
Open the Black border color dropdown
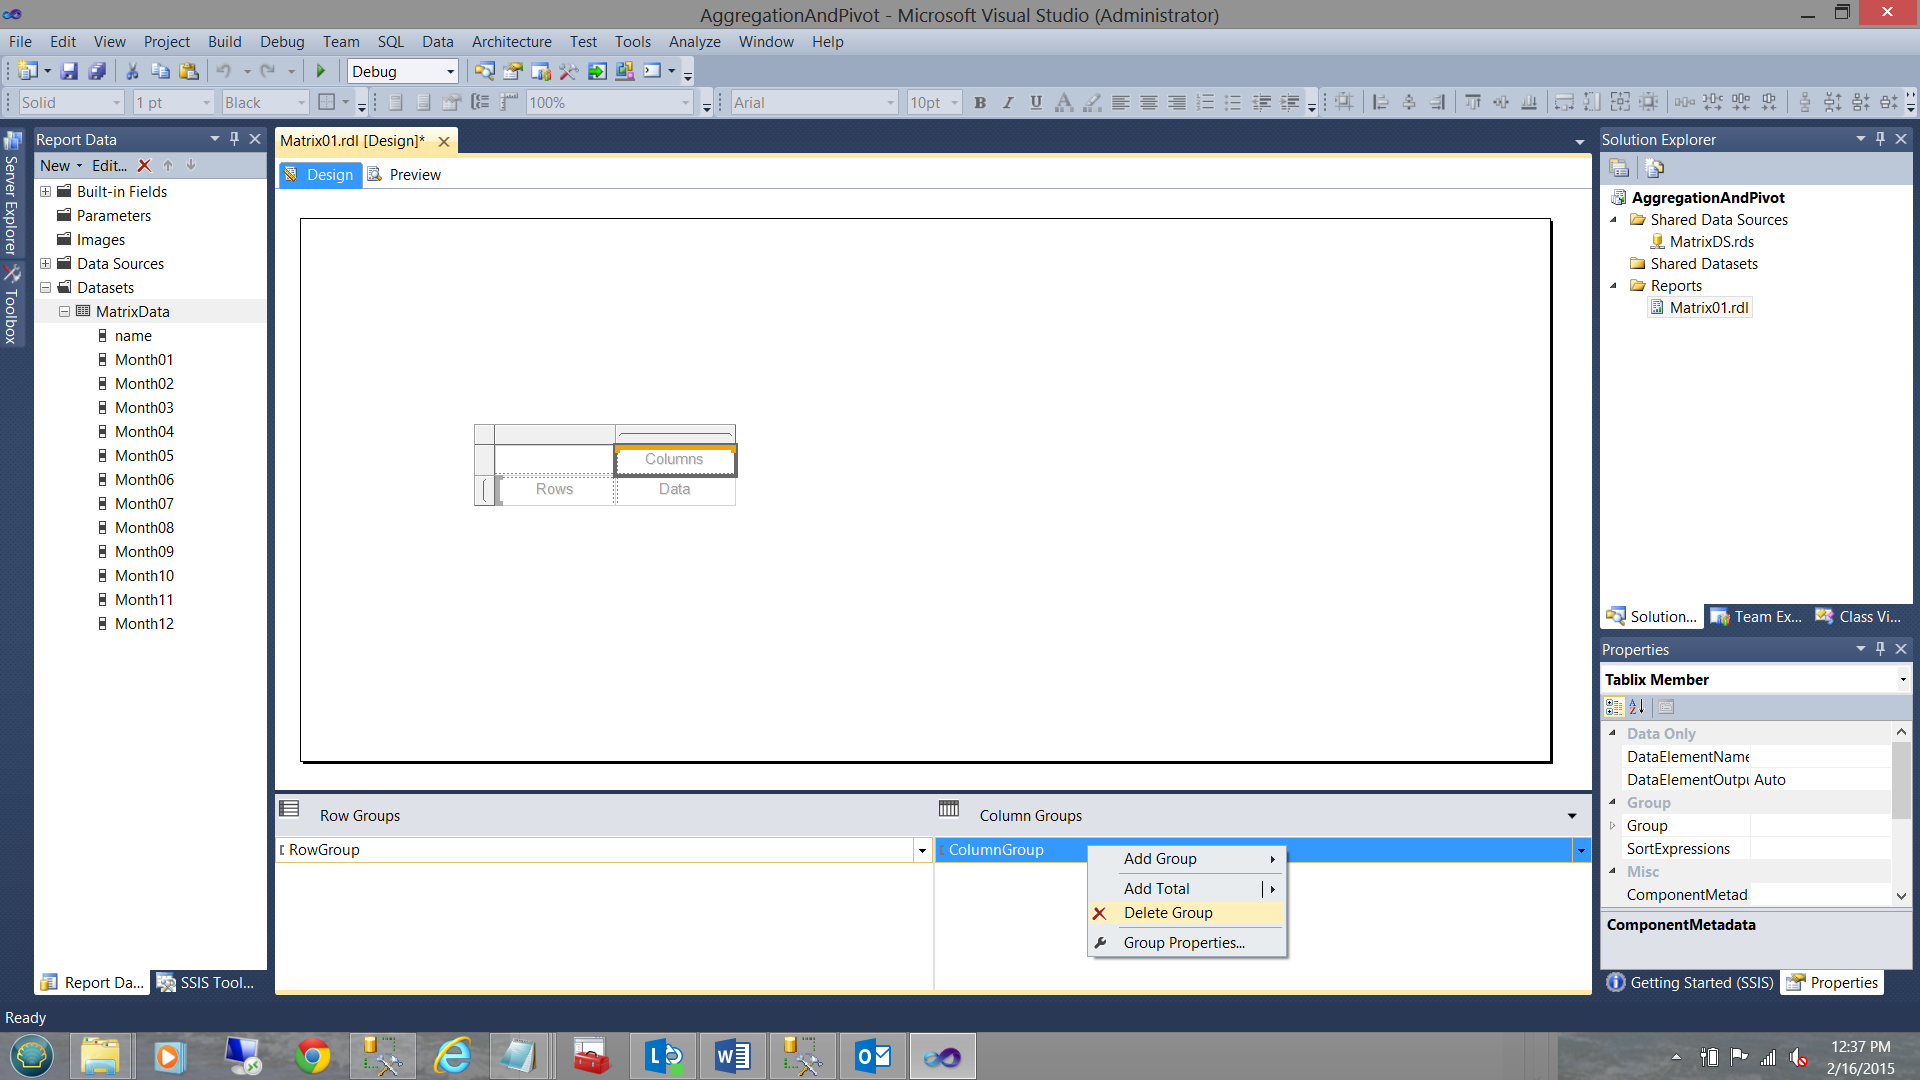coord(300,103)
